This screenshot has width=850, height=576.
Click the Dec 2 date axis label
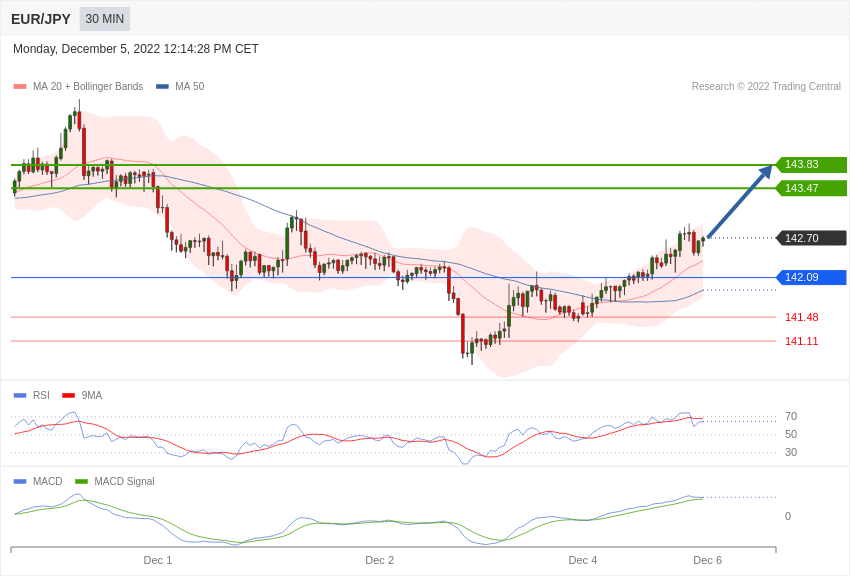(379, 560)
